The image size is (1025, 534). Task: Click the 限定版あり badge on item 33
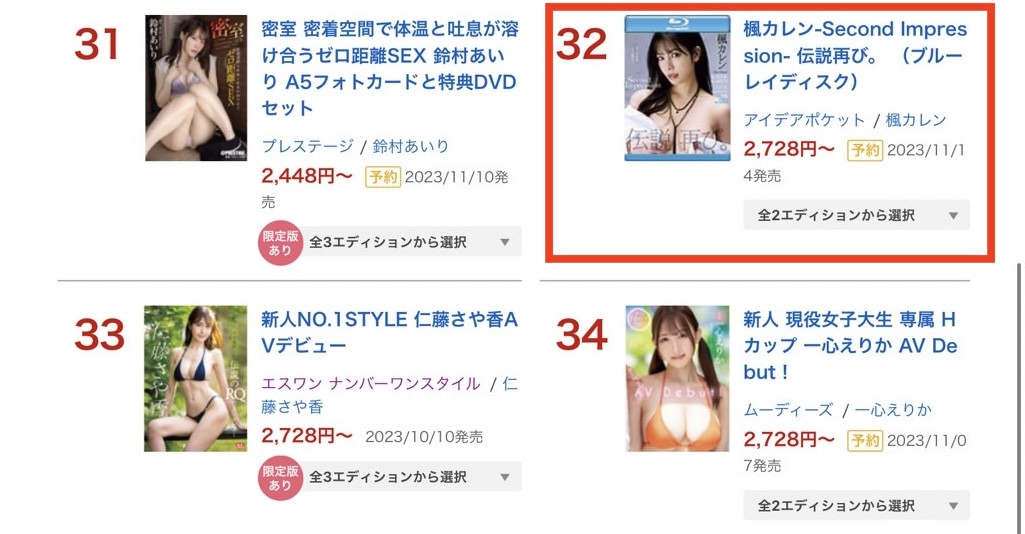click(x=280, y=478)
